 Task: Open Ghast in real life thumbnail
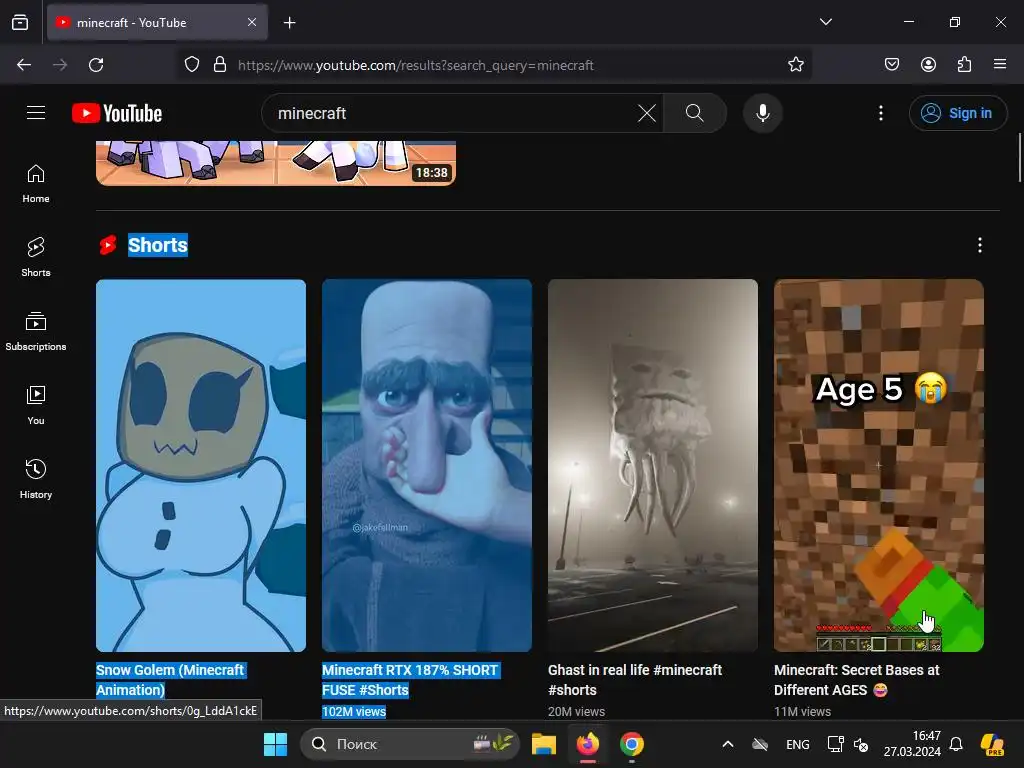[x=652, y=465]
